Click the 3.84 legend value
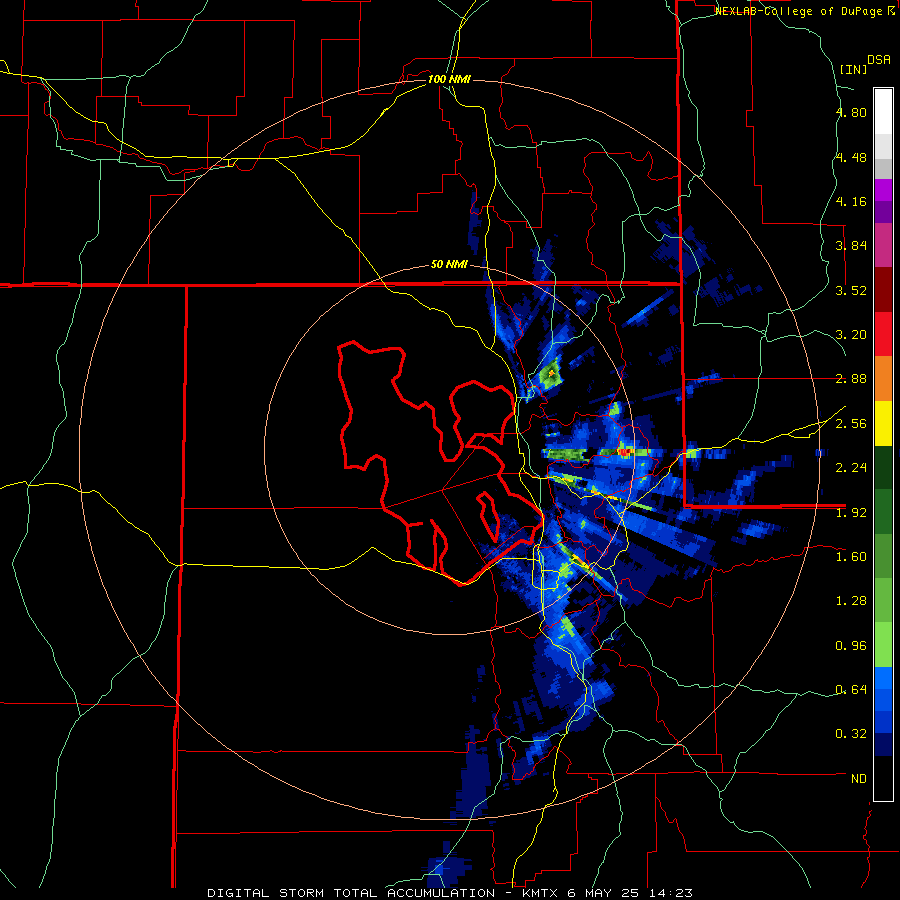900x900 pixels. click(x=851, y=246)
